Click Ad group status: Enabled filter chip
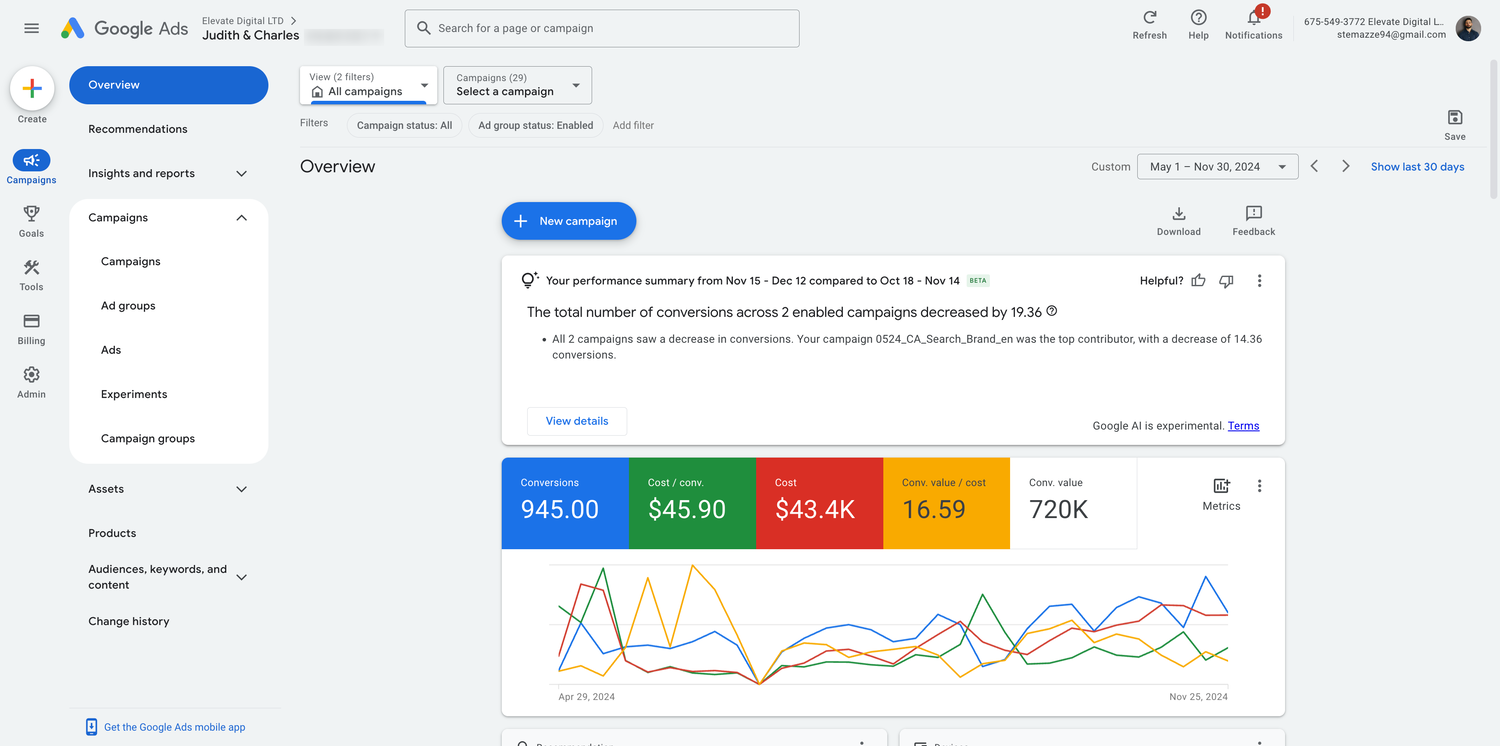Viewport: 1500px width, 746px height. pos(536,125)
